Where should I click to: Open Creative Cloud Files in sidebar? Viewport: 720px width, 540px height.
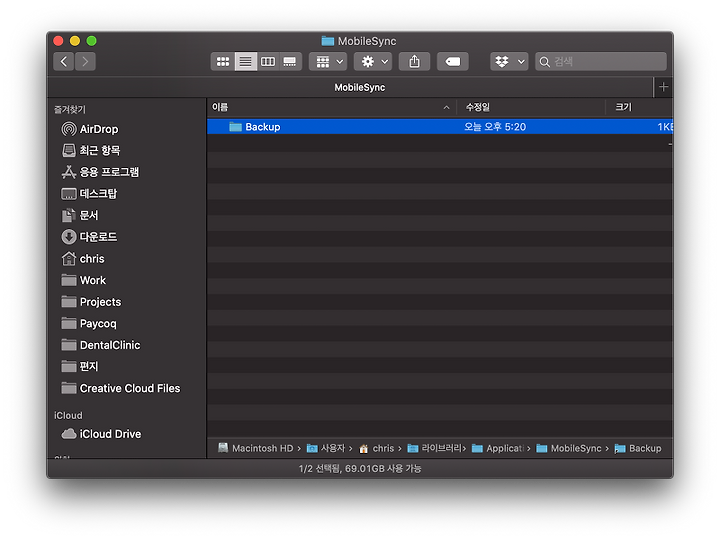click(x=121, y=388)
